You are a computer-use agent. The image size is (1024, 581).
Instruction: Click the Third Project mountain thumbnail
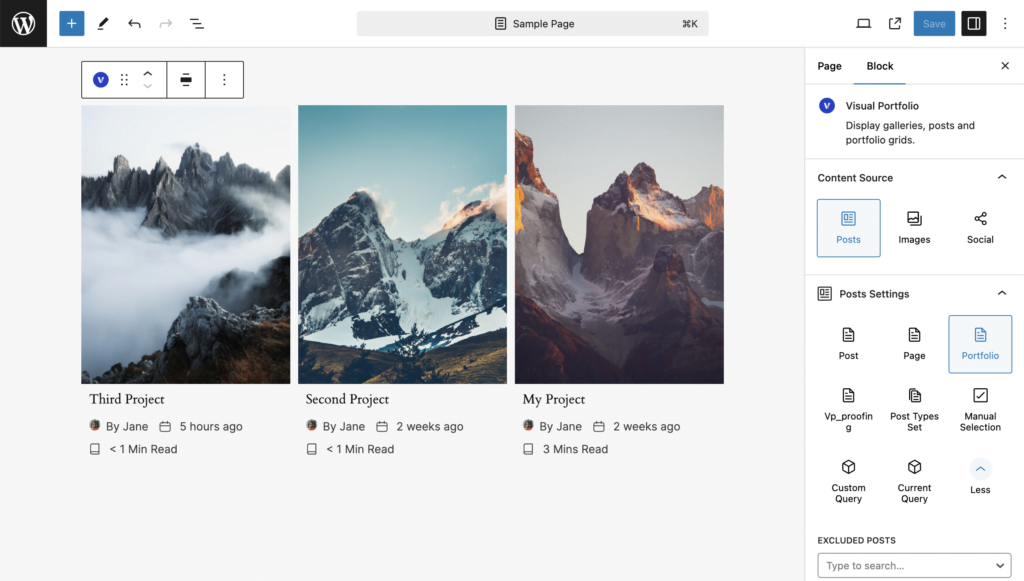[x=185, y=244]
